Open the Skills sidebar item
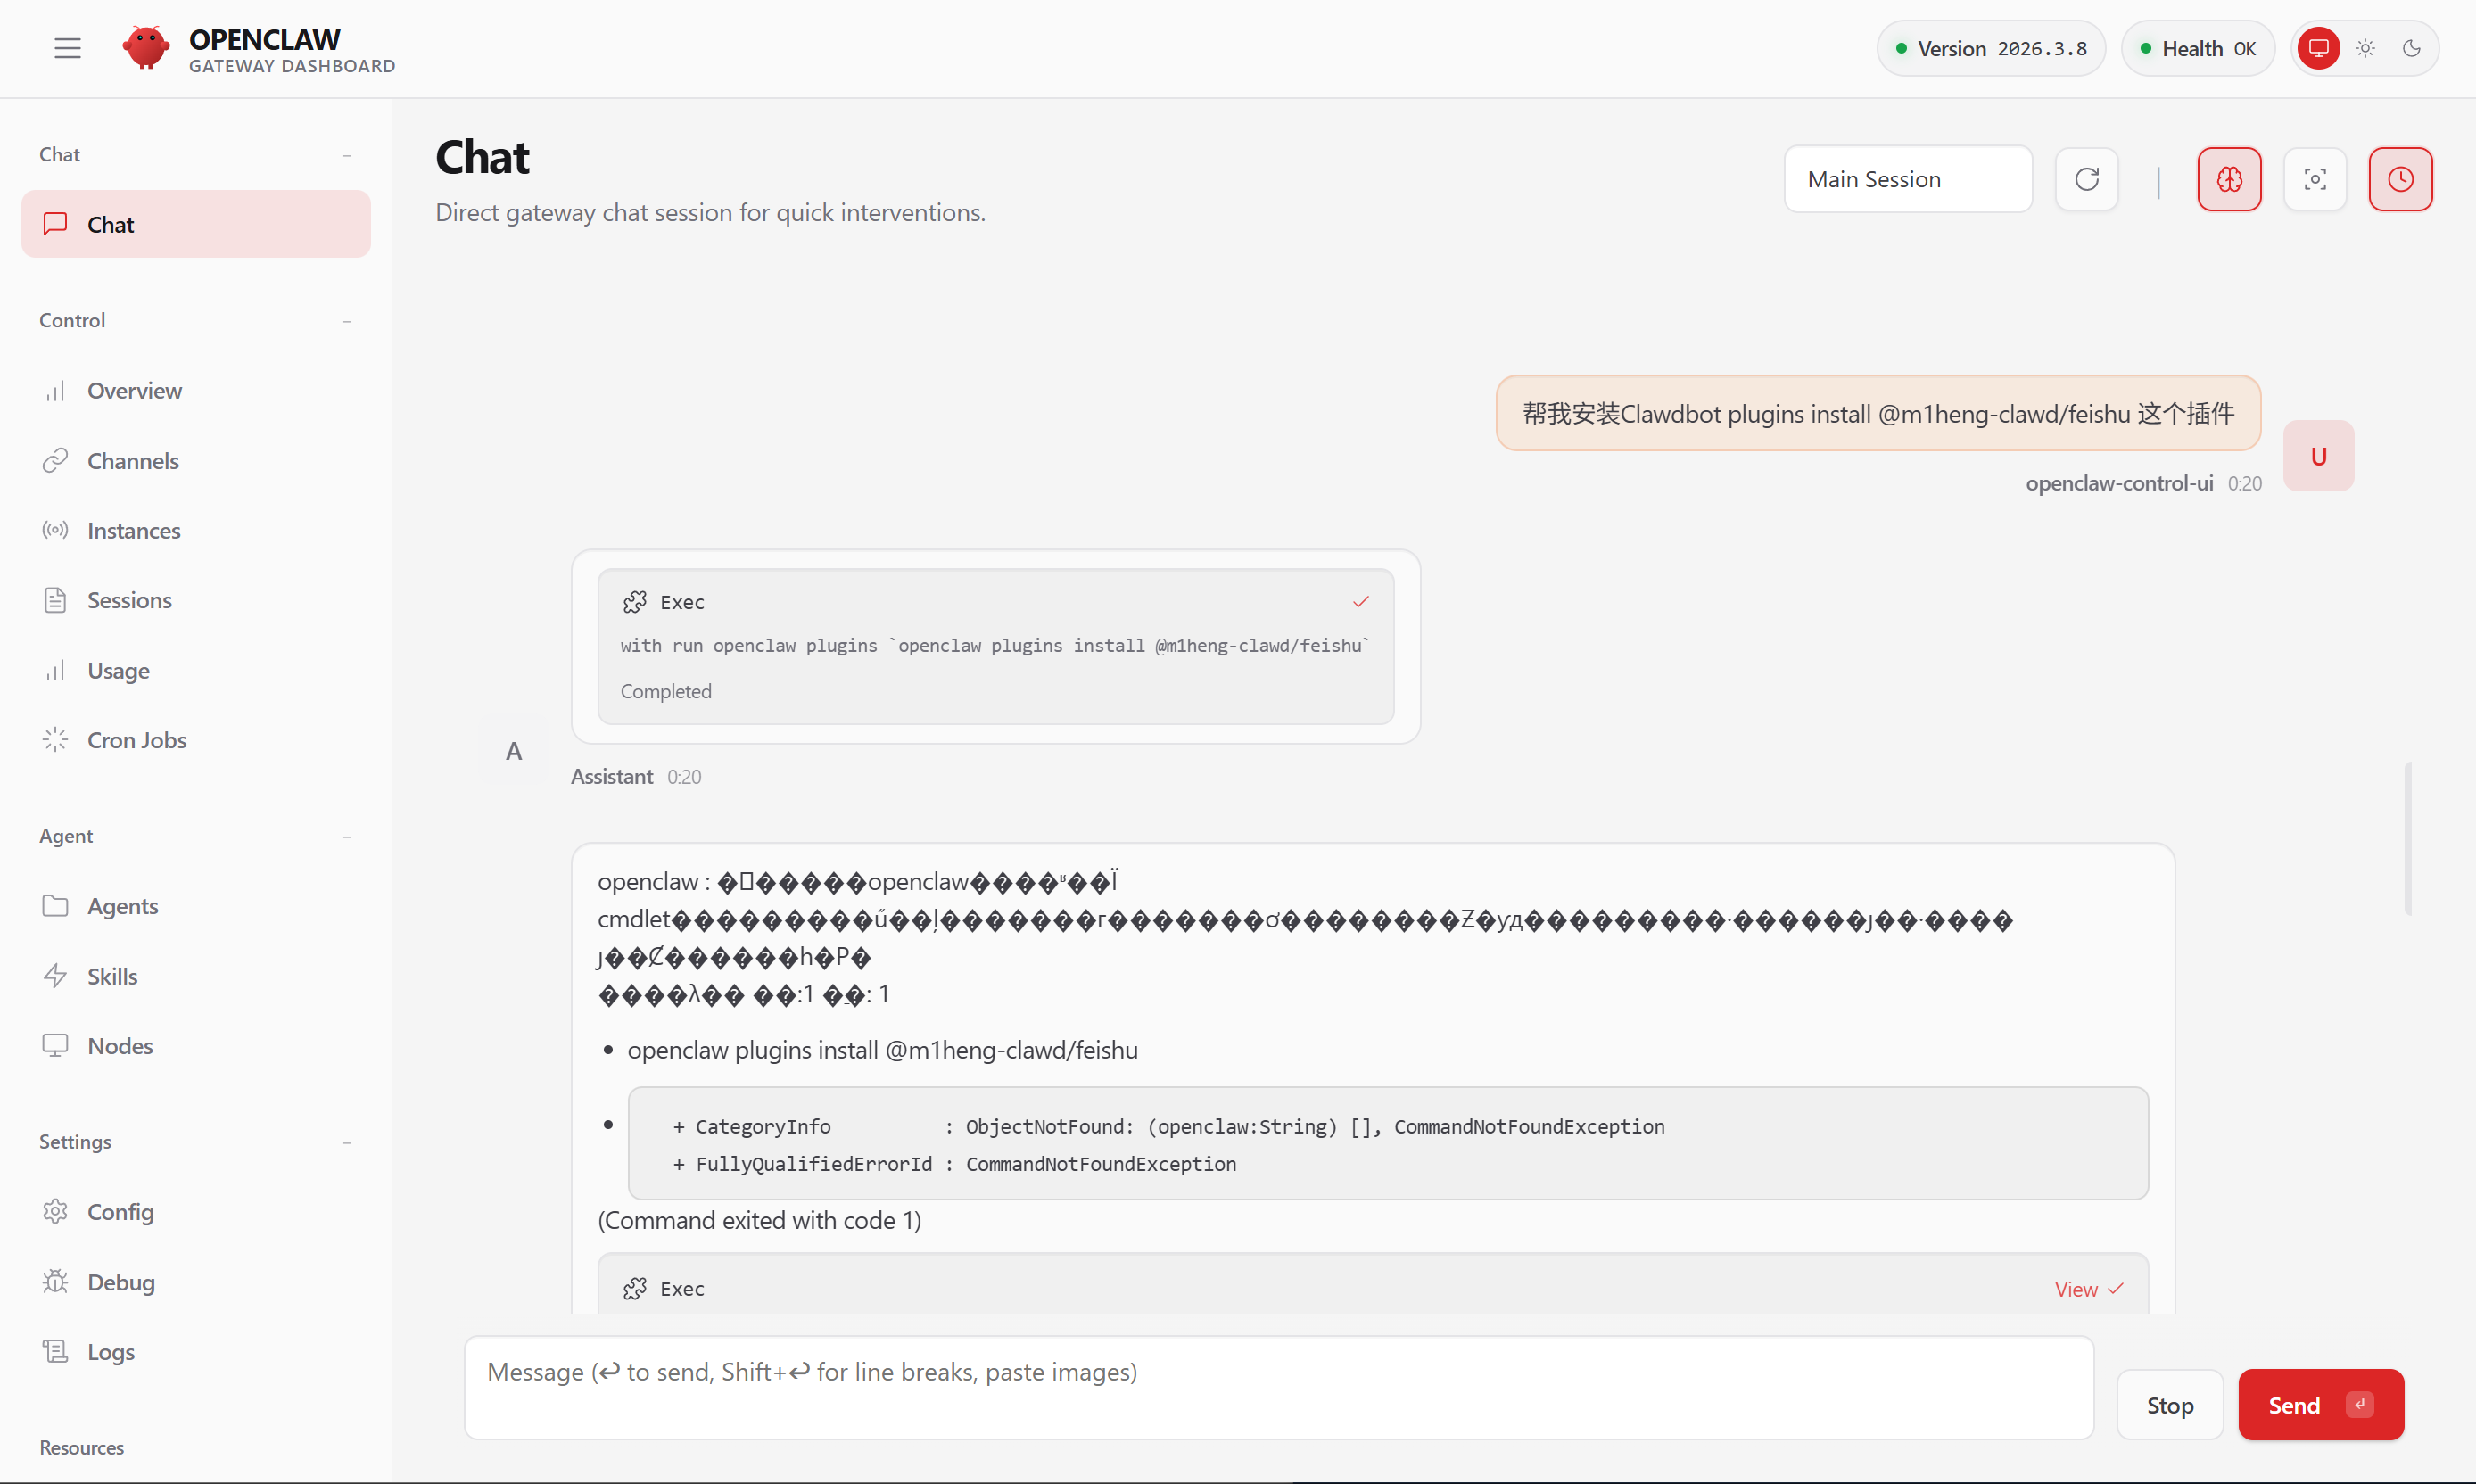This screenshot has width=2476, height=1484. 112,976
